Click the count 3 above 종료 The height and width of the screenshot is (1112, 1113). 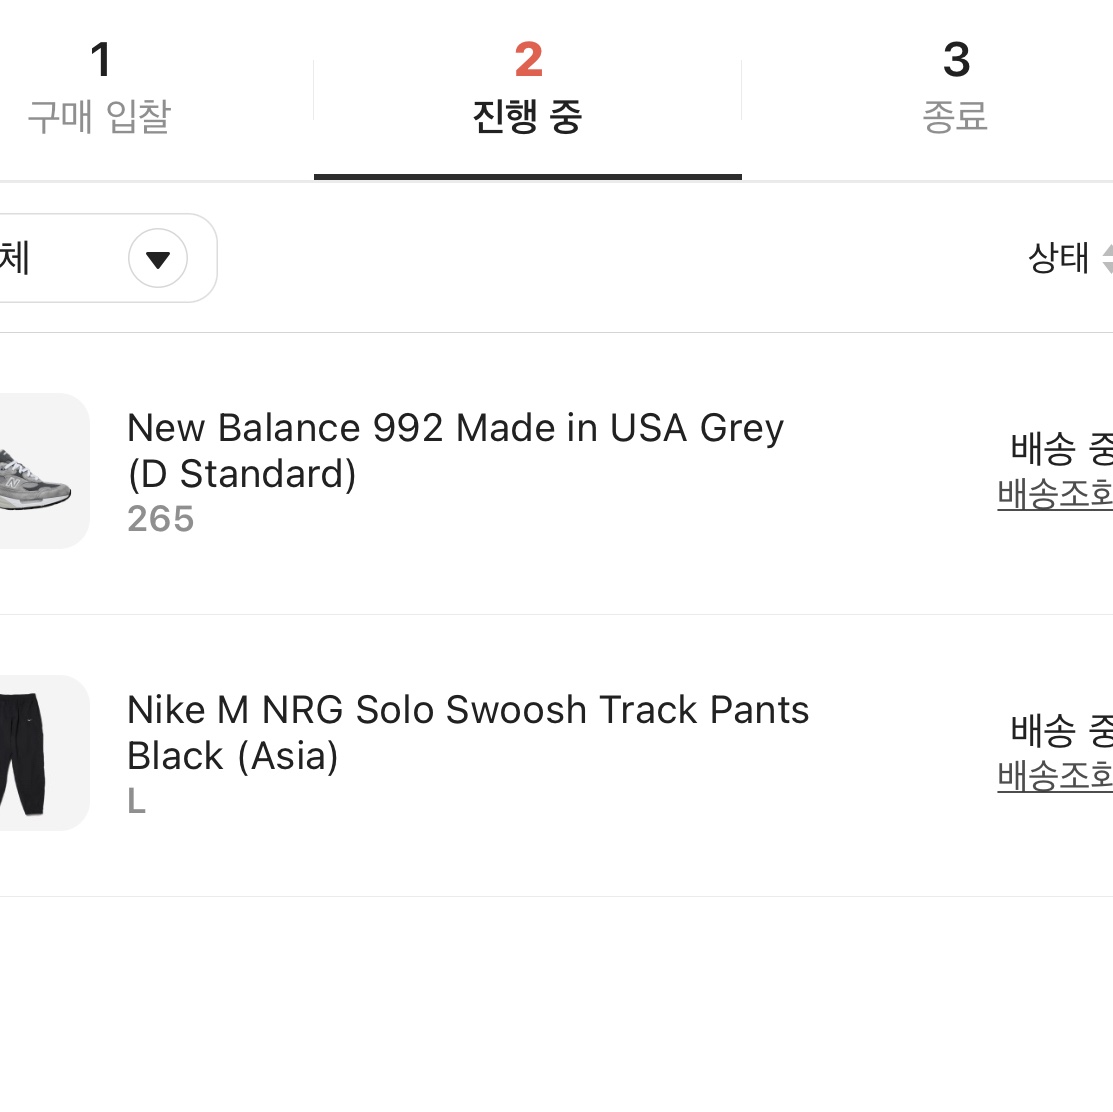click(x=956, y=60)
